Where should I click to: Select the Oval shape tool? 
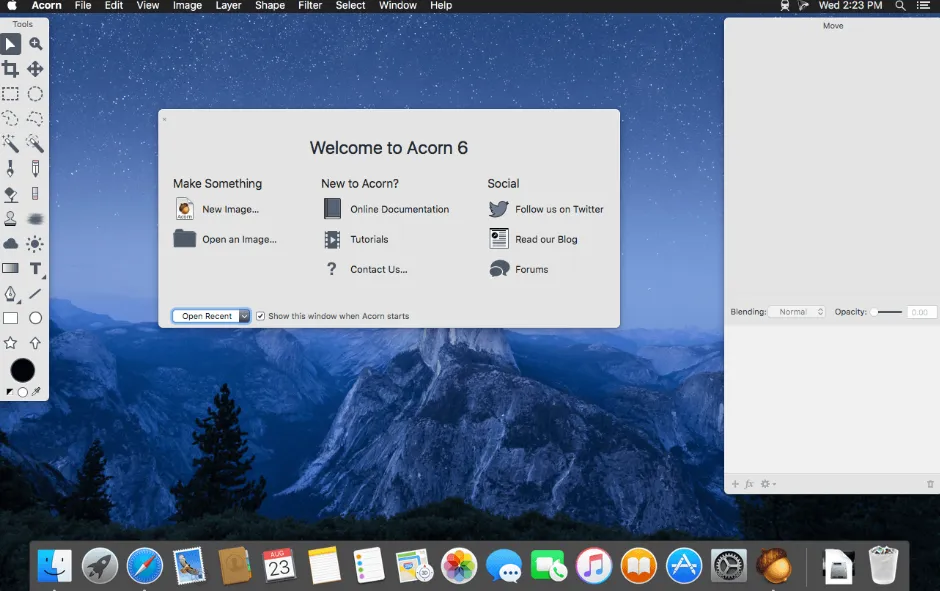(x=35, y=318)
